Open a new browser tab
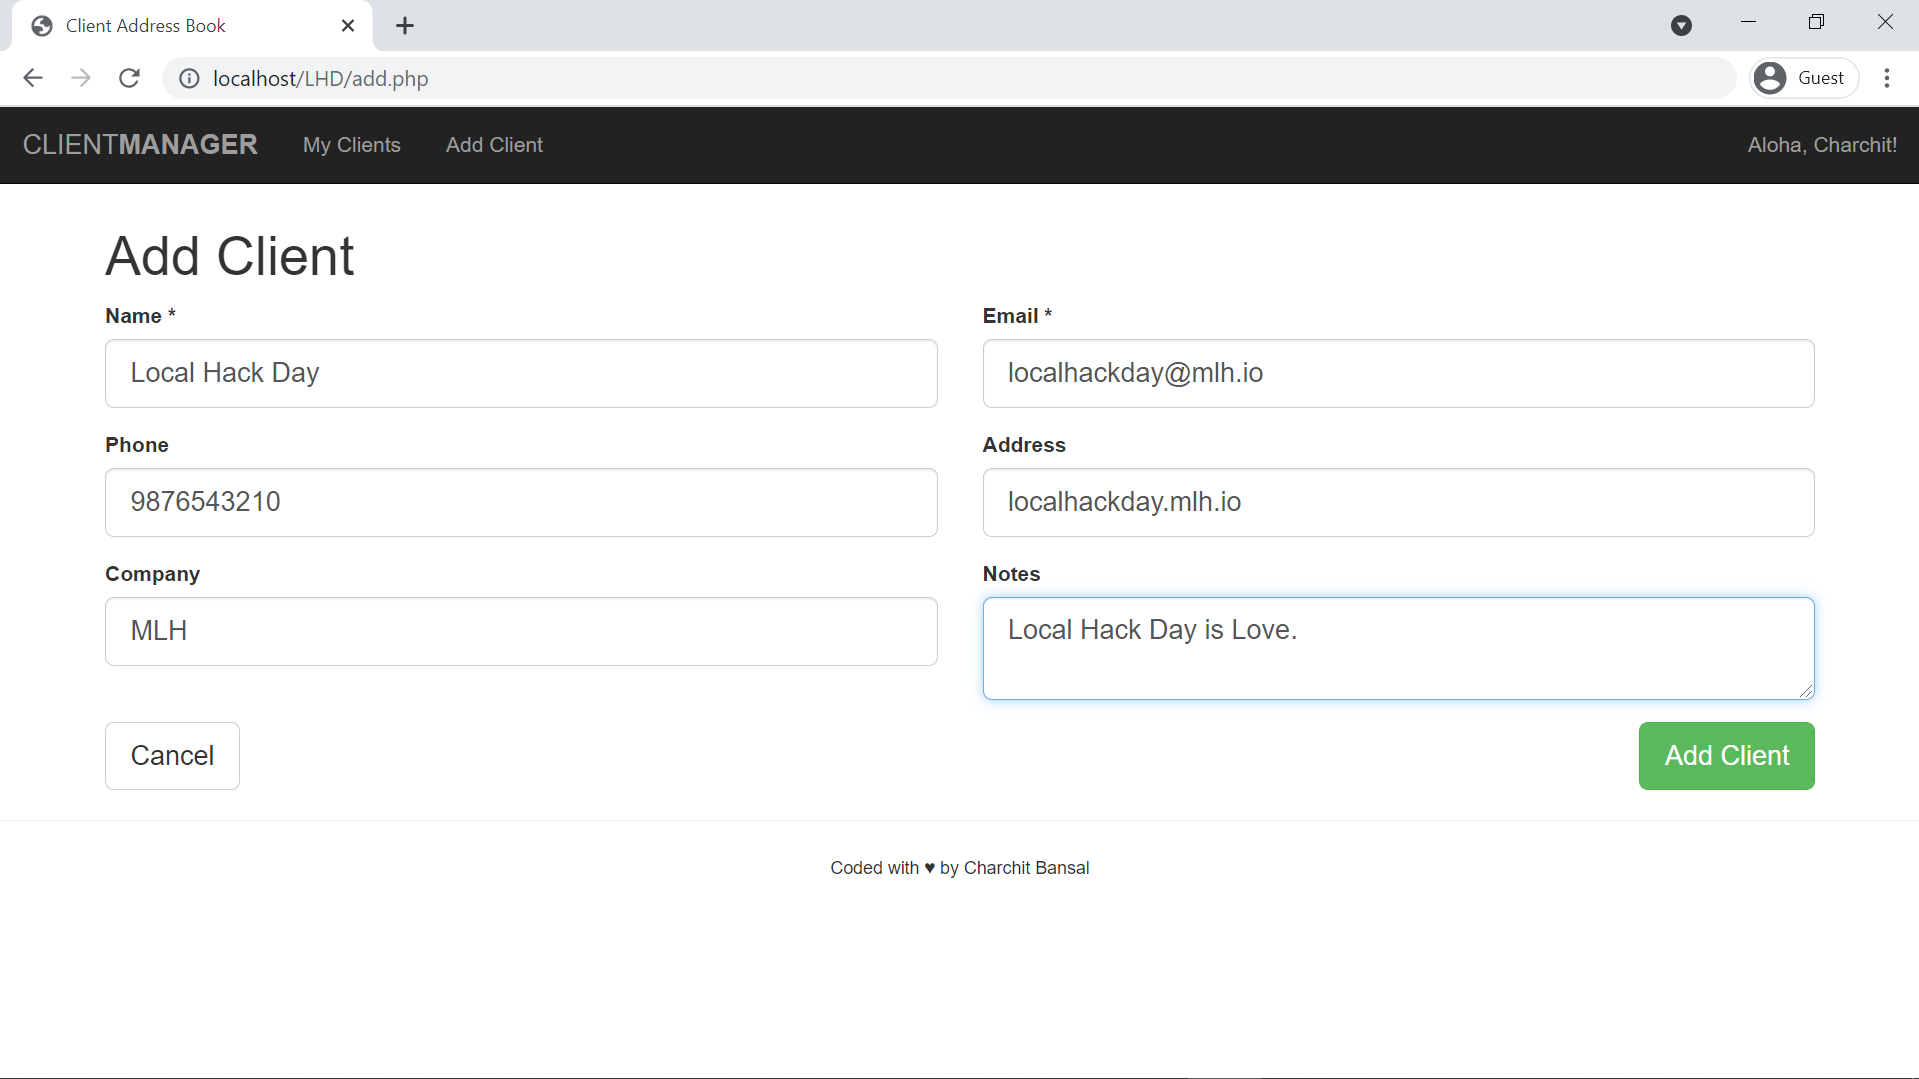 tap(405, 26)
